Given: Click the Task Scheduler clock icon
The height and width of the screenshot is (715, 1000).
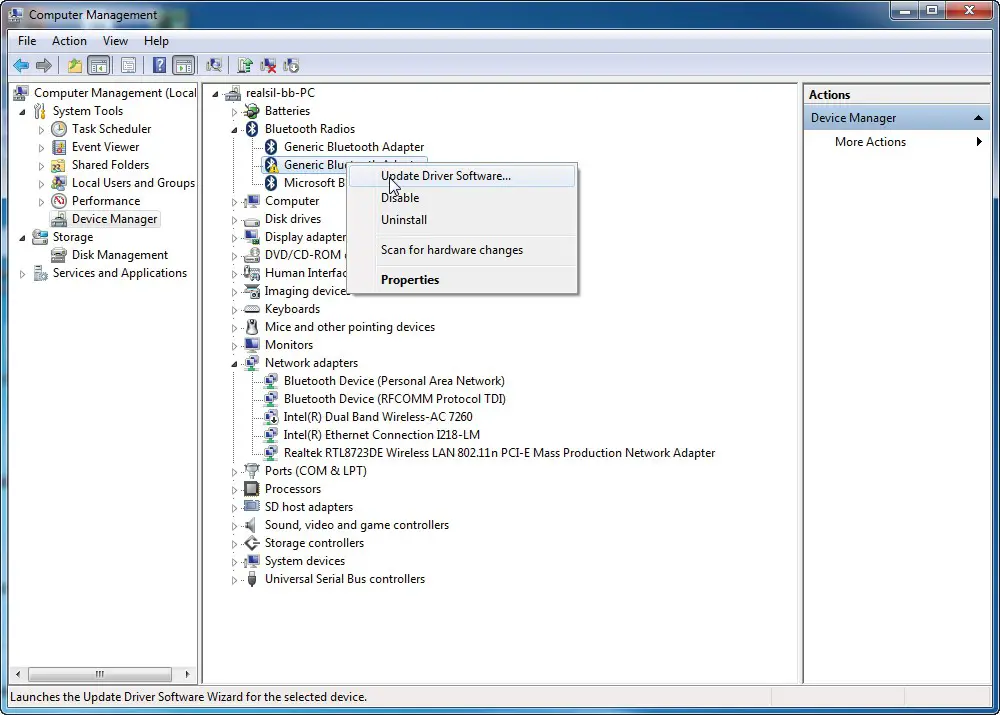Looking at the screenshot, I should click(59, 129).
